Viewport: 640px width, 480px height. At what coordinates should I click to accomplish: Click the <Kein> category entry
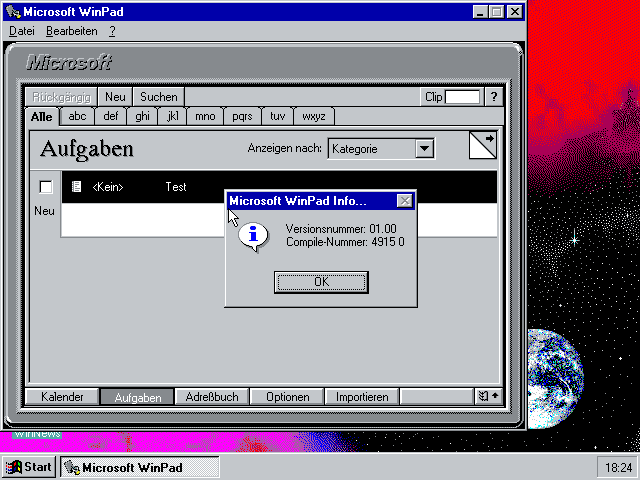[x=108, y=187]
